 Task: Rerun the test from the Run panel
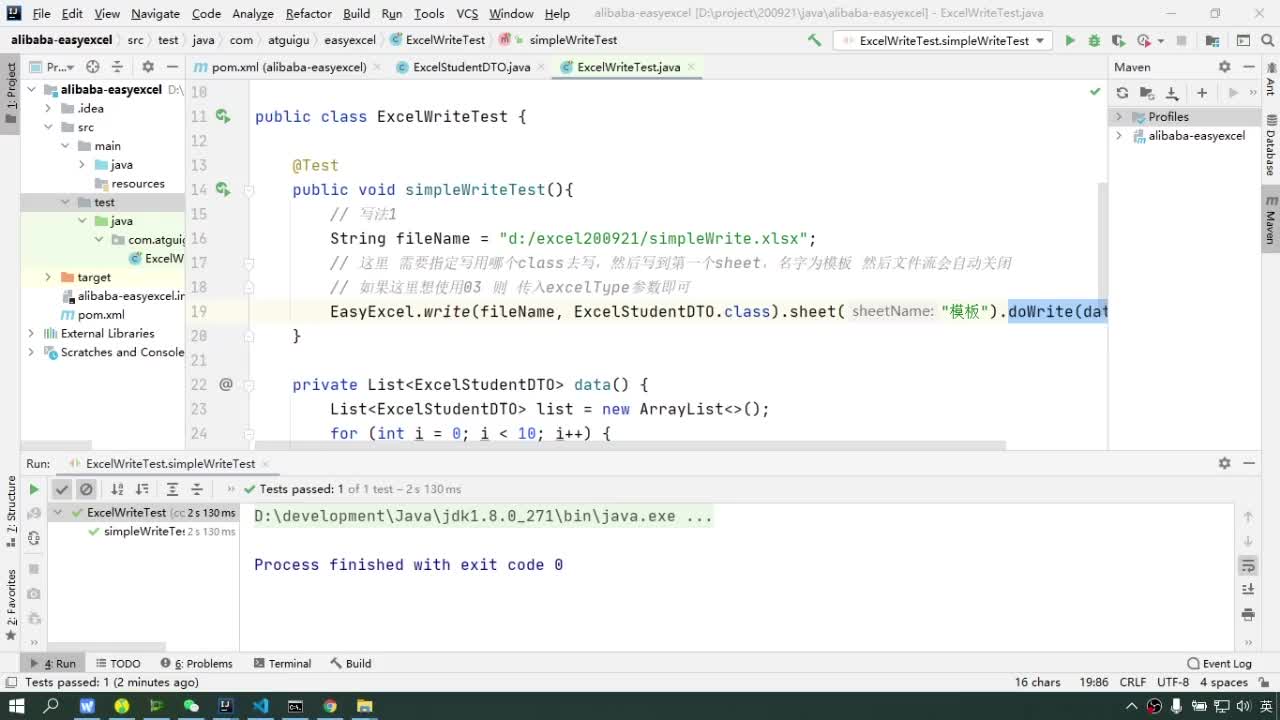tap(33, 489)
